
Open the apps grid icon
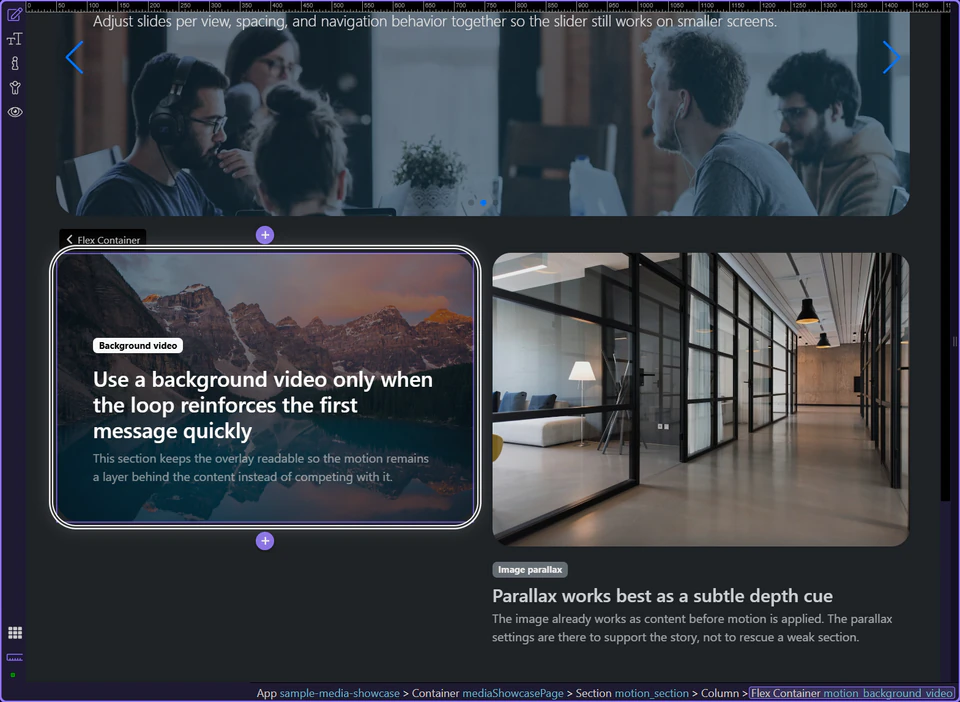point(15,633)
